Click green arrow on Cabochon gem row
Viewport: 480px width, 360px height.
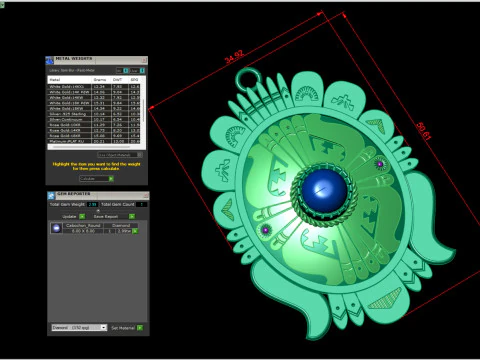click(x=135, y=231)
